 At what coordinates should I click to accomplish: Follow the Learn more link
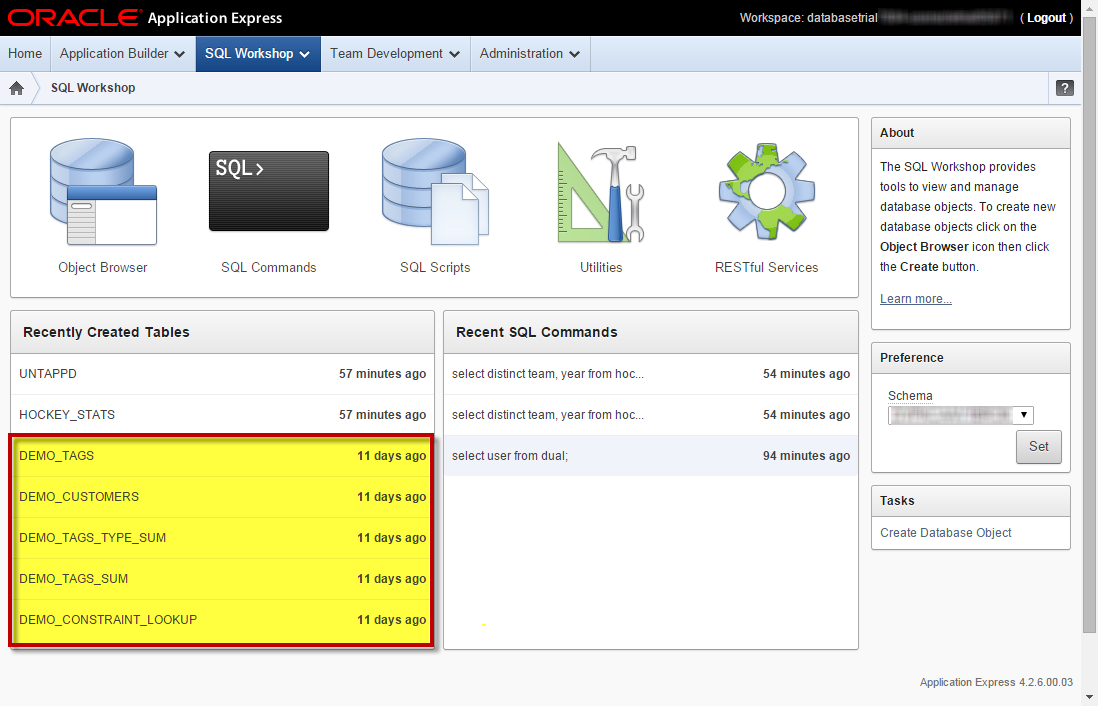pyautogui.click(x=916, y=299)
